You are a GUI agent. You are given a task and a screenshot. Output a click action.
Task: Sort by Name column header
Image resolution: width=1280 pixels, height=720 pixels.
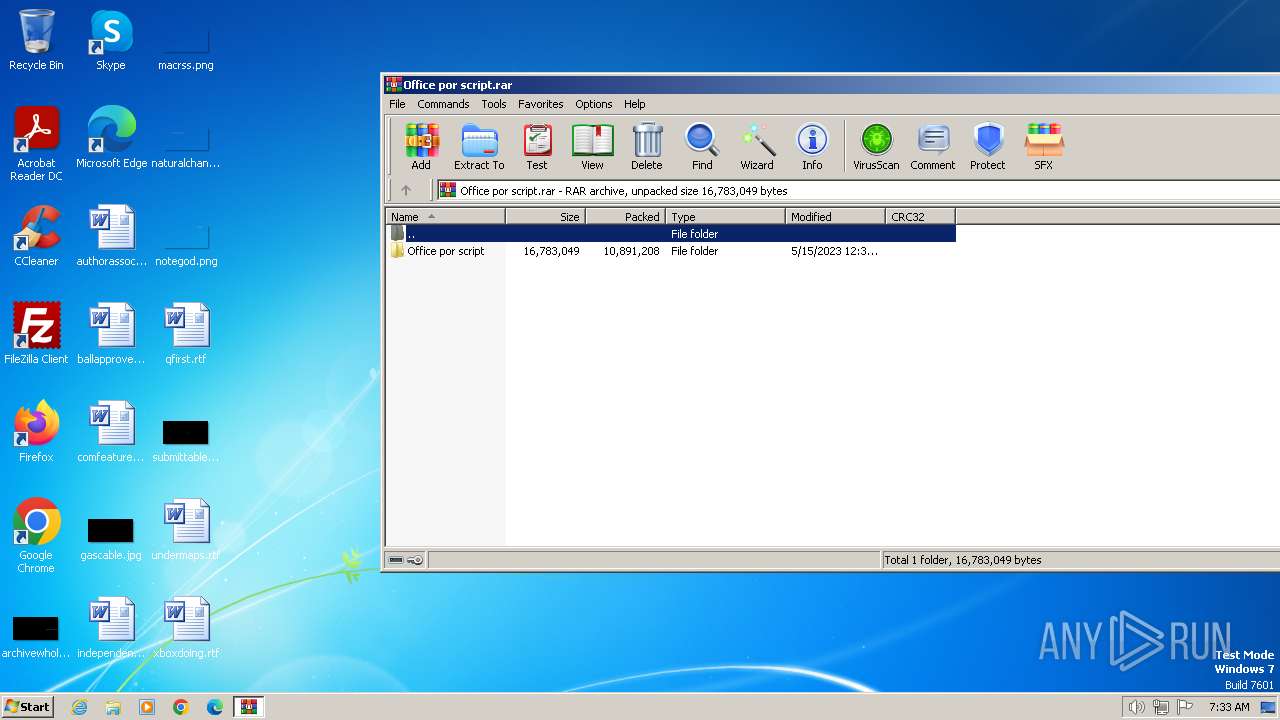(445, 216)
